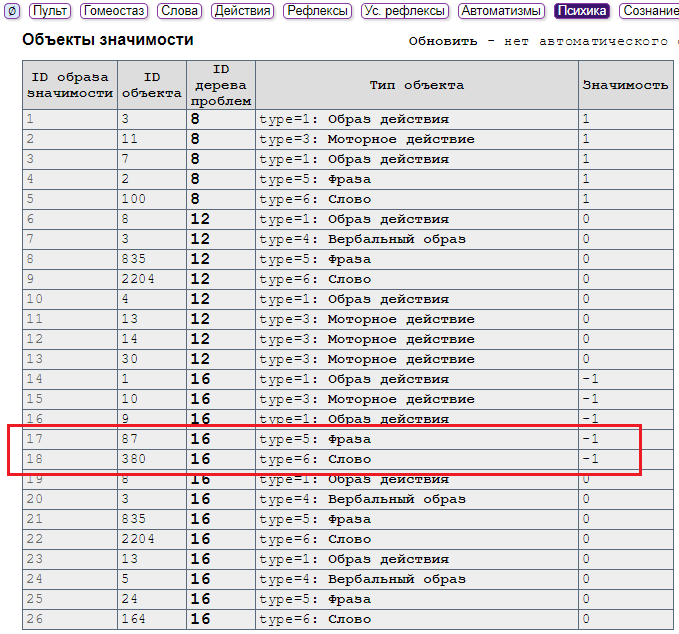Click the "Тип объекта" column header
The image size is (679, 634).
click(x=416, y=85)
